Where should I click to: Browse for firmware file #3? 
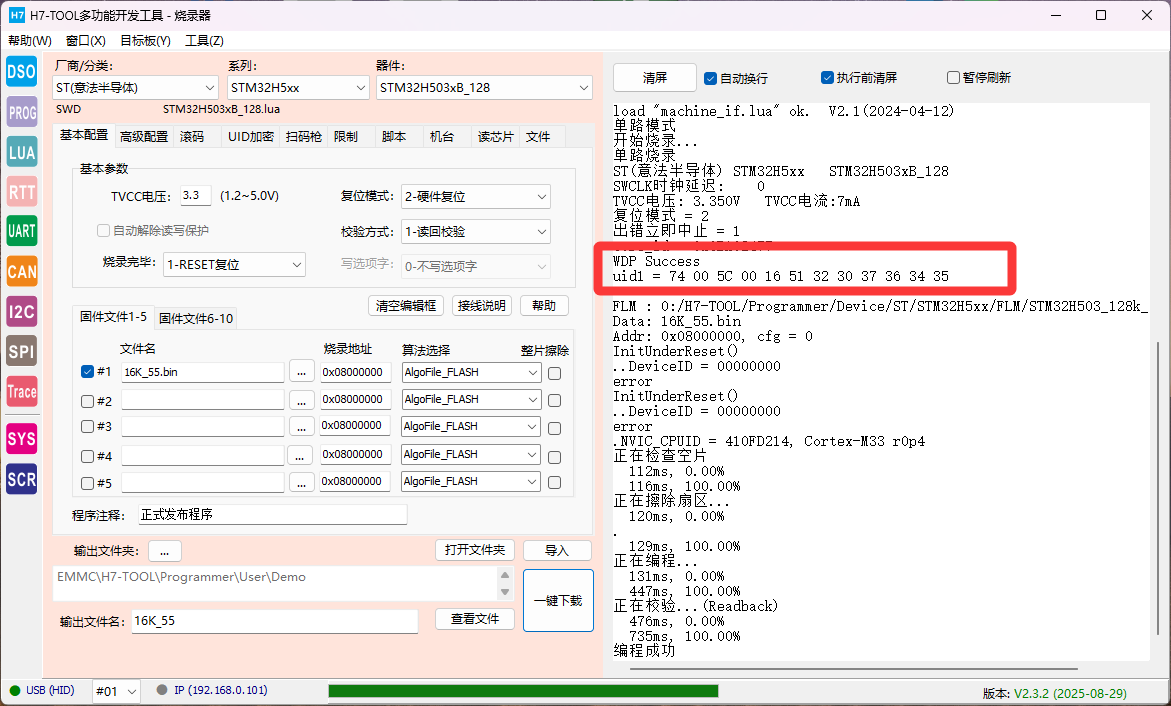(301, 427)
